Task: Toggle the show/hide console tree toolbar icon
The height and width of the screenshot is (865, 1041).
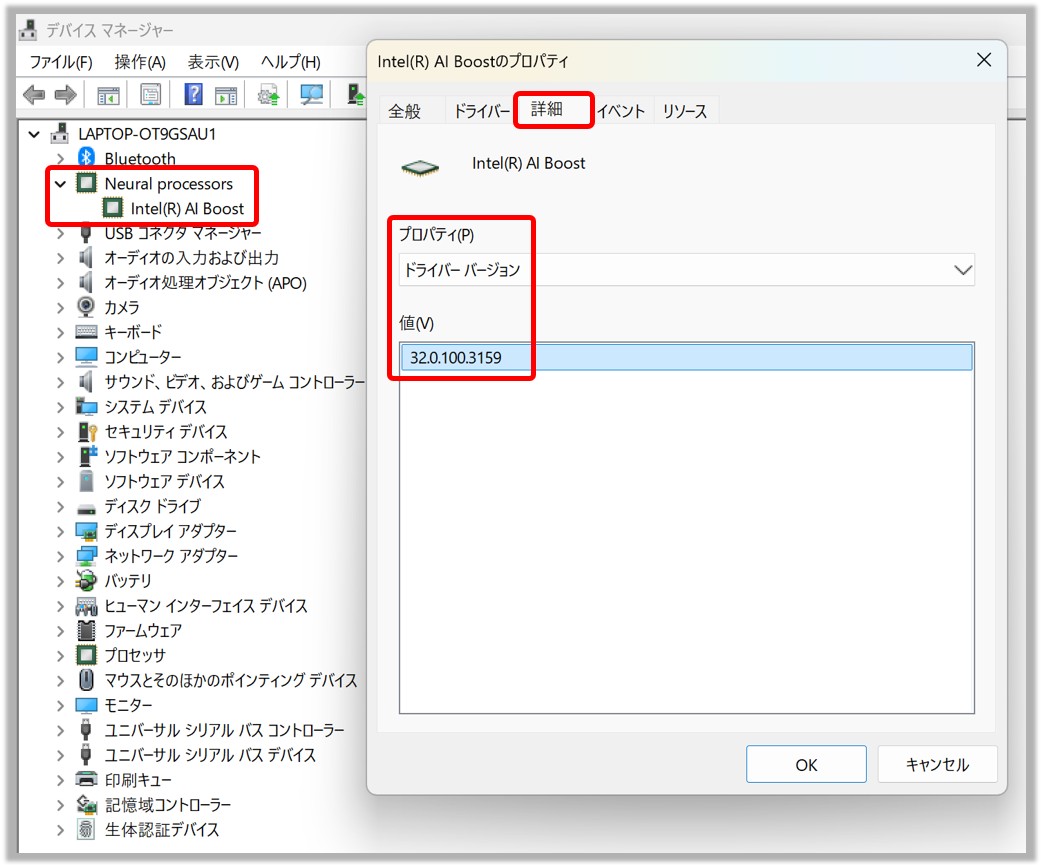Action: (x=108, y=95)
